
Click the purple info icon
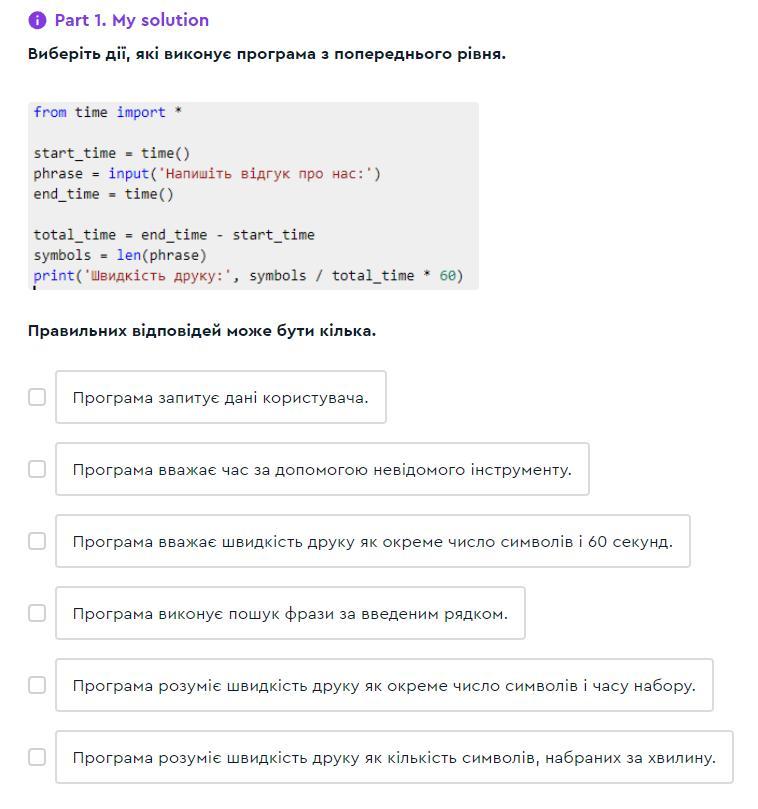point(37,21)
